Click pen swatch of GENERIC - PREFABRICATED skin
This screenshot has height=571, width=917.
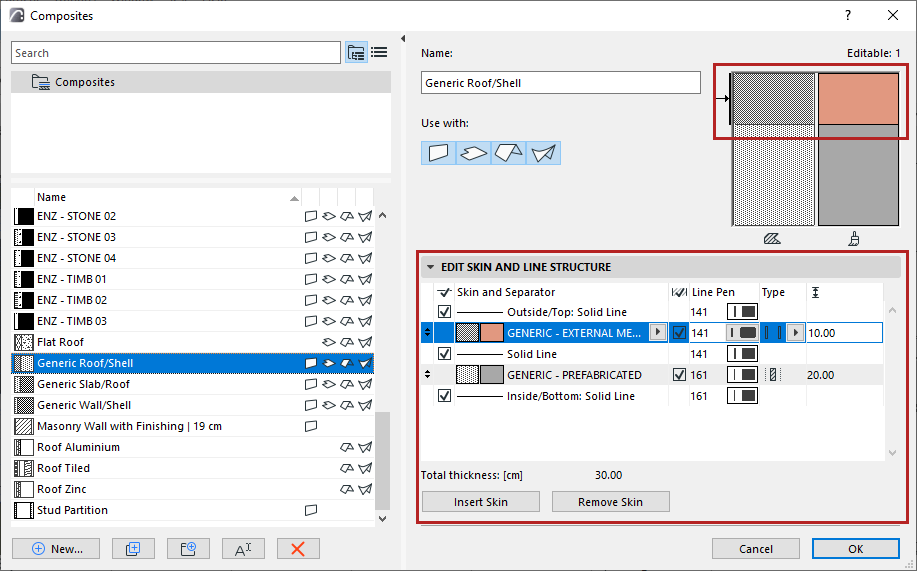pyautogui.click(x=742, y=375)
